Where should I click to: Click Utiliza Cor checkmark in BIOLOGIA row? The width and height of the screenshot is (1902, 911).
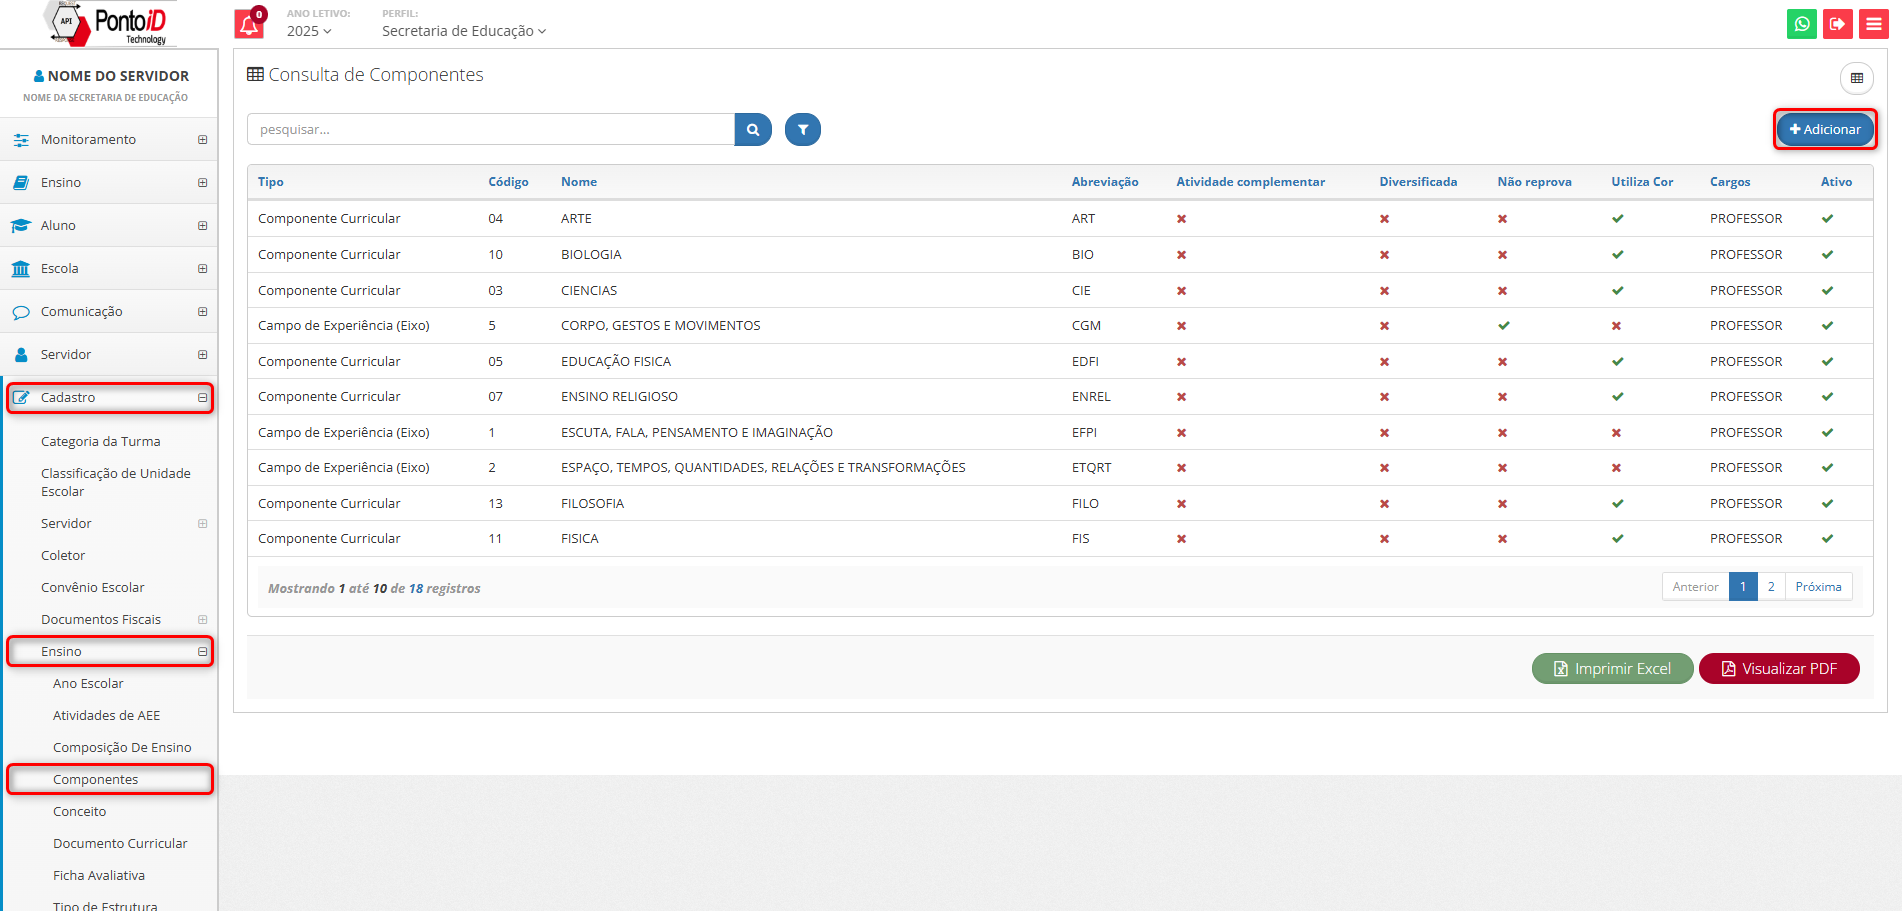pyautogui.click(x=1617, y=255)
